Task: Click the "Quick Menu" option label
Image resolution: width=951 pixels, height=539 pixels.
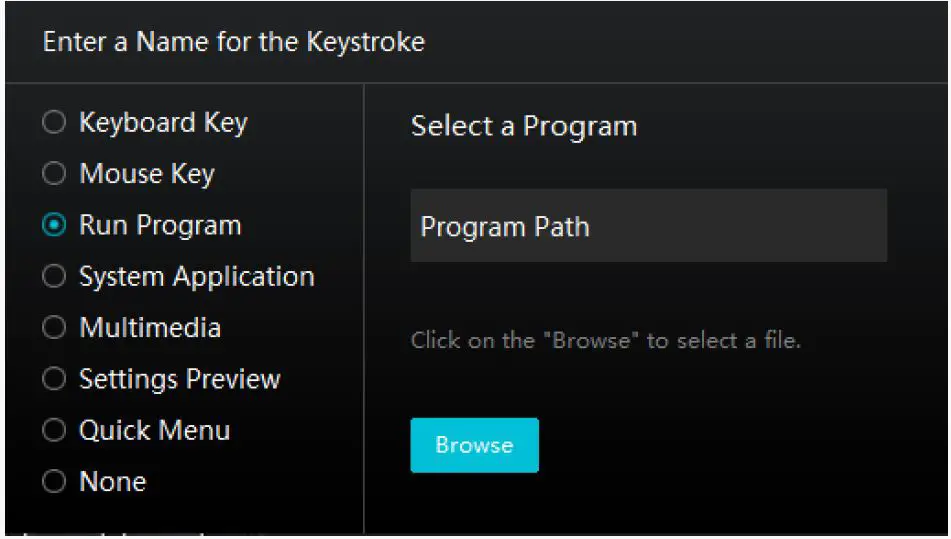Action: tap(155, 431)
